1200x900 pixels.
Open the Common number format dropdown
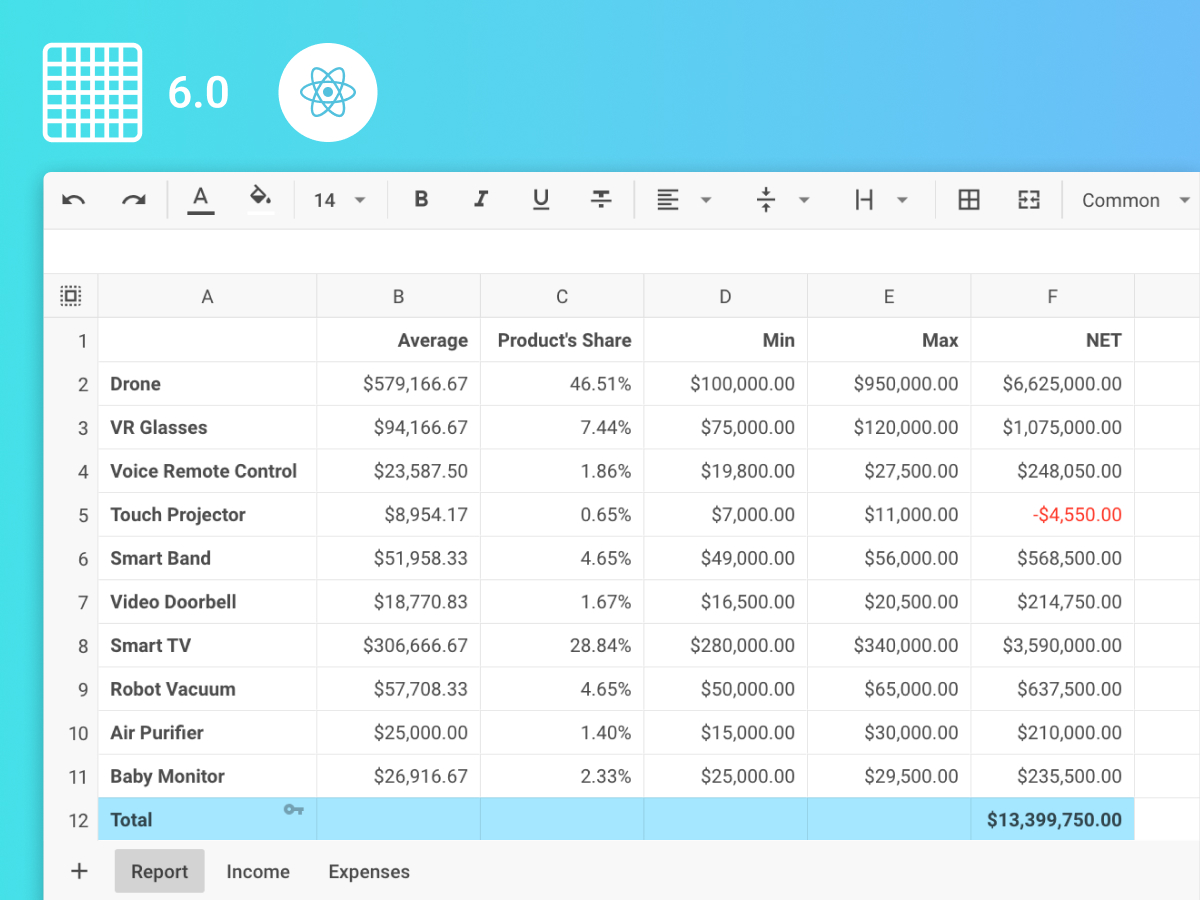coord(1137,200)
